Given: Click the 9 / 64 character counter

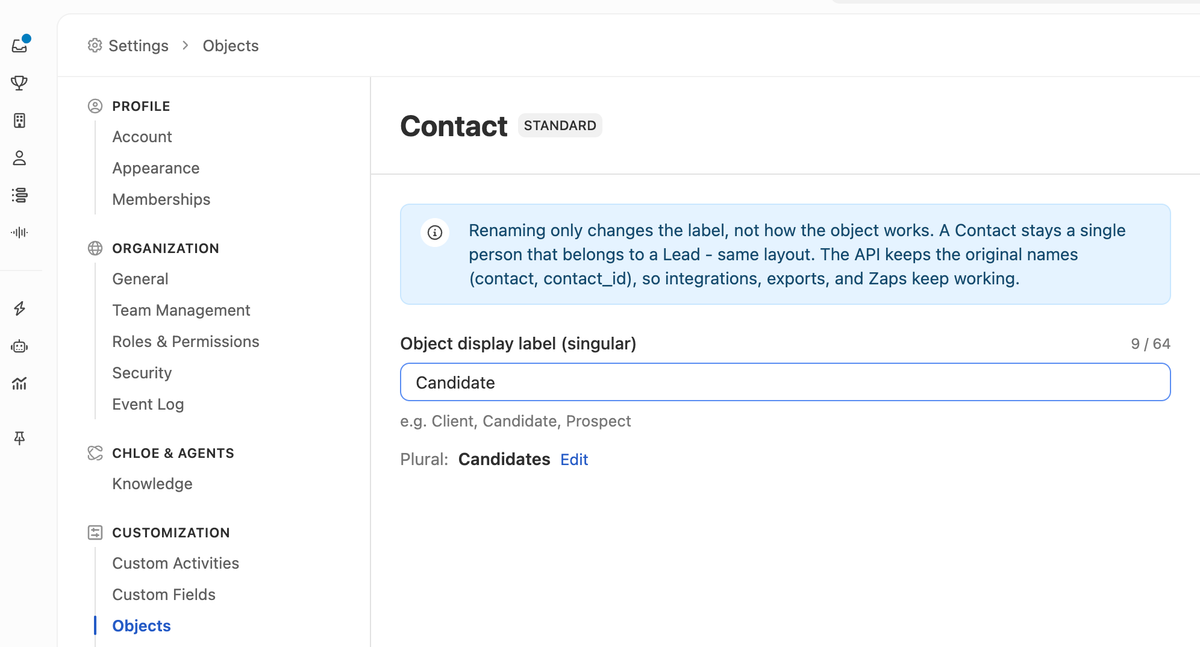Looking at the screenshot, I should click(x=1150, y=344).
